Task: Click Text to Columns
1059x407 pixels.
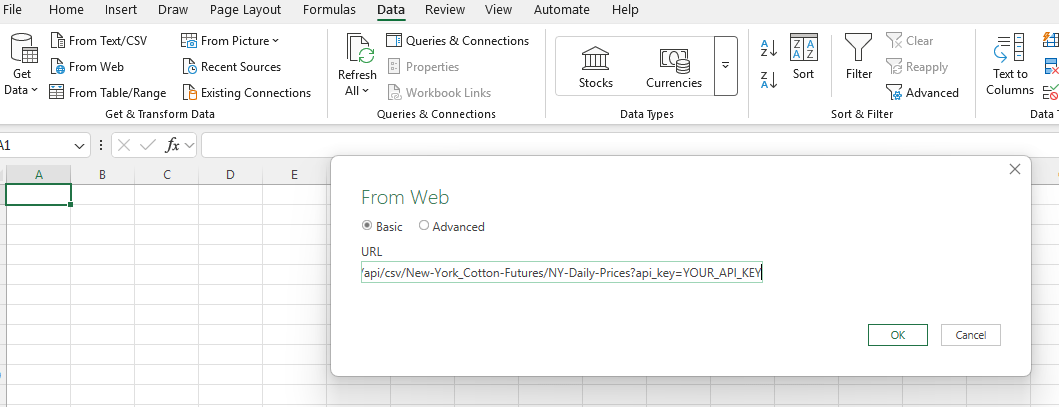Action: pyautogui.click(x=1009, y=65)
